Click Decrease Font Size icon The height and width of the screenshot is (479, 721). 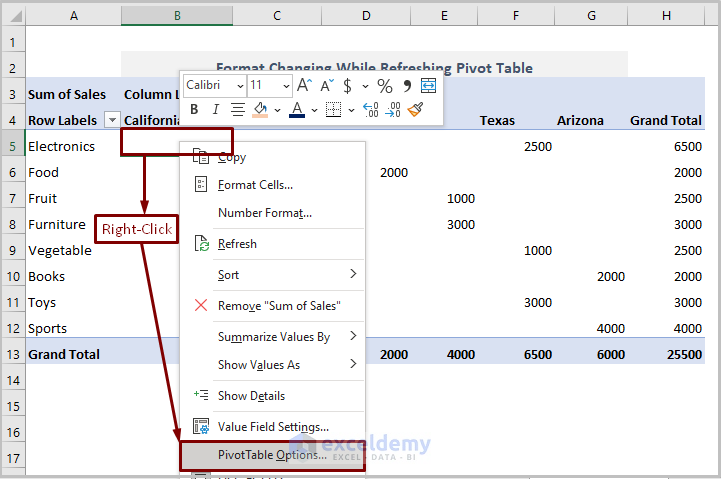(x=327, y=86)
